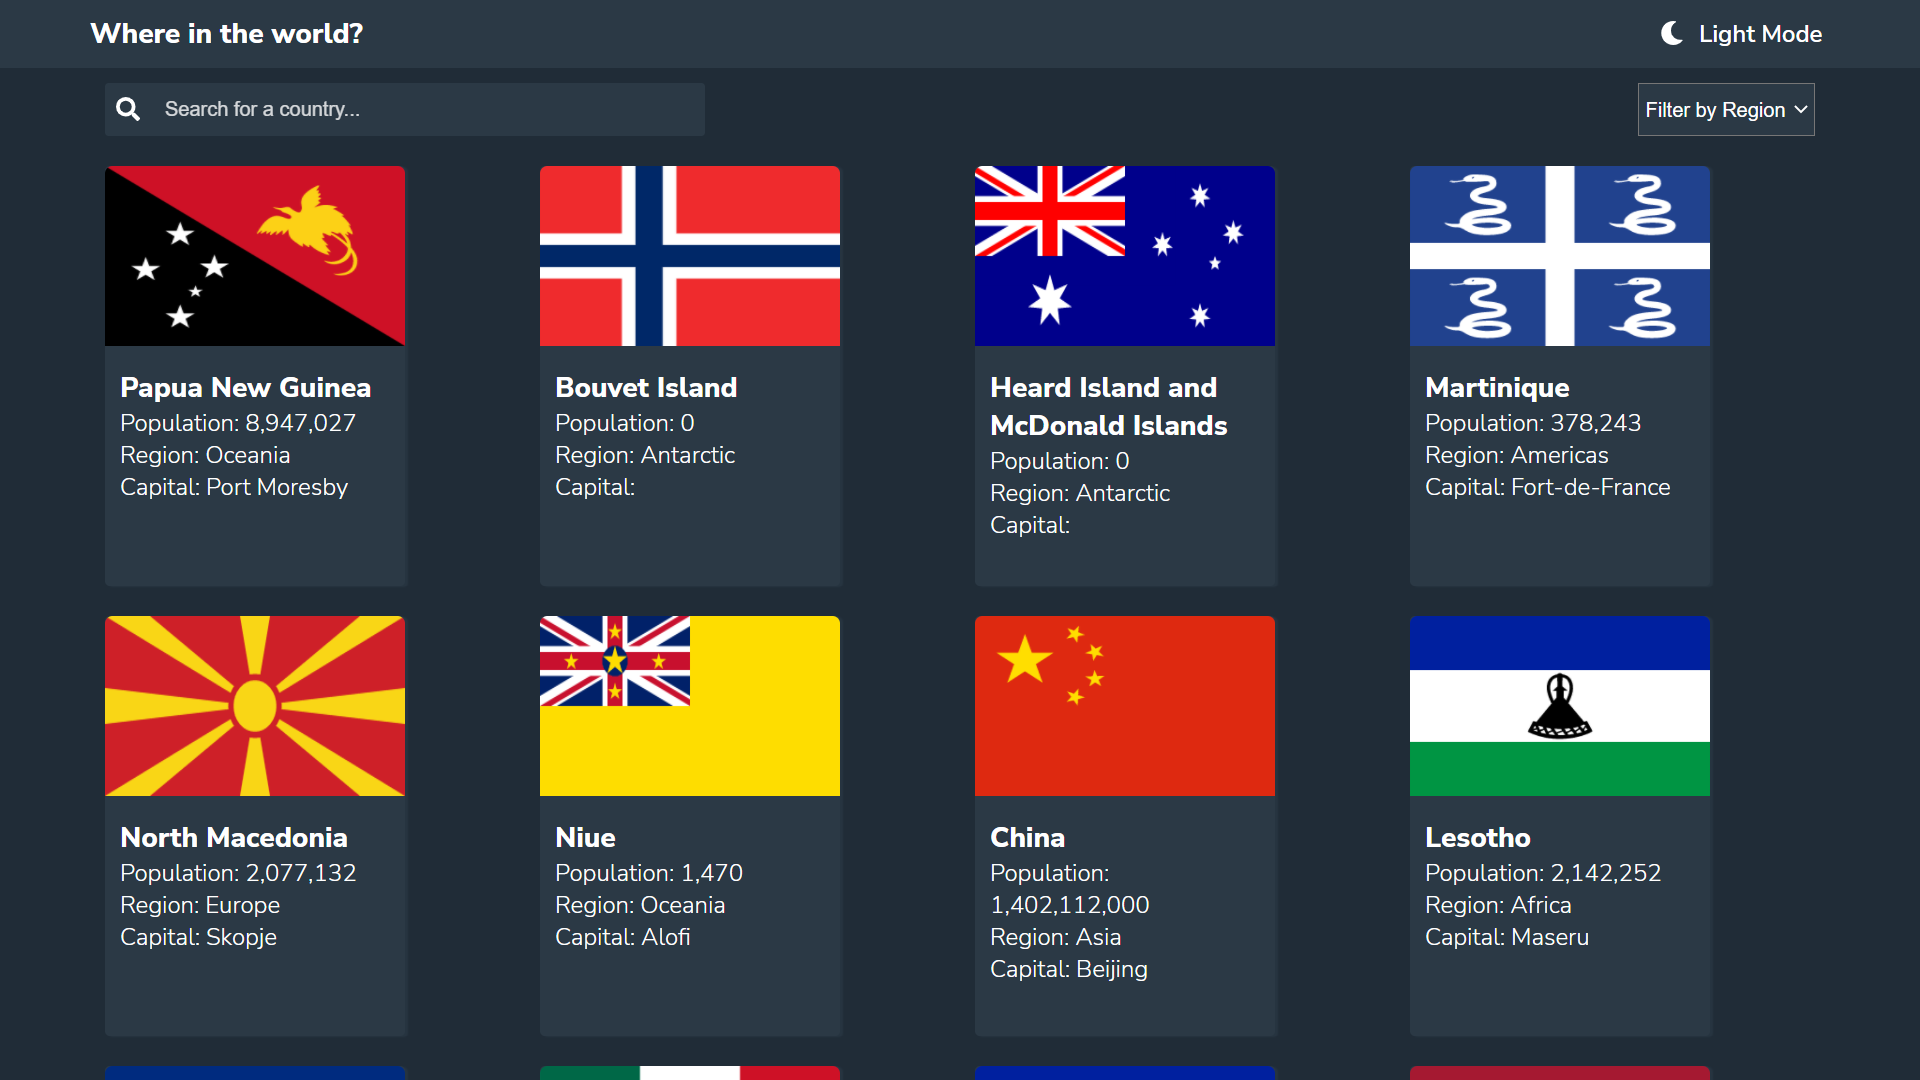
Task: Click Capital: Maseru text
Action: [x=1507, y=937]
